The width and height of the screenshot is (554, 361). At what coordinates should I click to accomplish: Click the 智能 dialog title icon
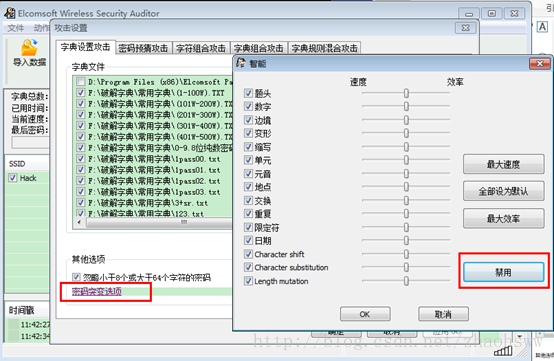pyautogui.click(x=241, y=63)
